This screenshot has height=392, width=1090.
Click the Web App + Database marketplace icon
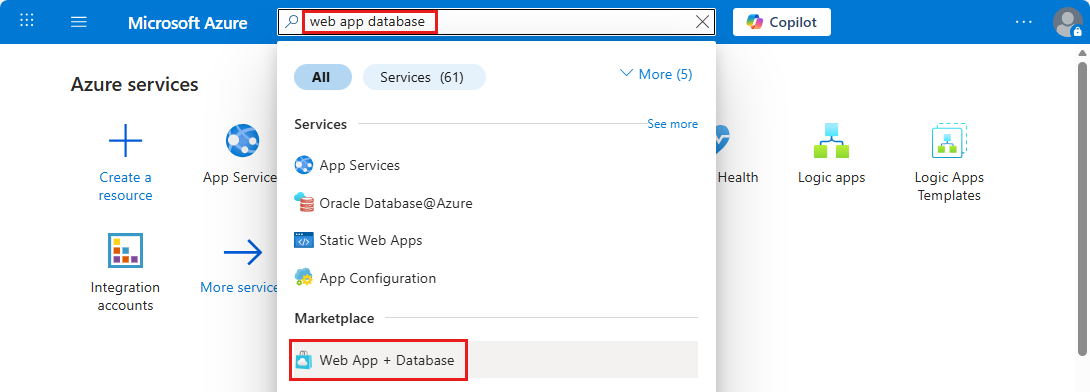(x=304, y=360)
